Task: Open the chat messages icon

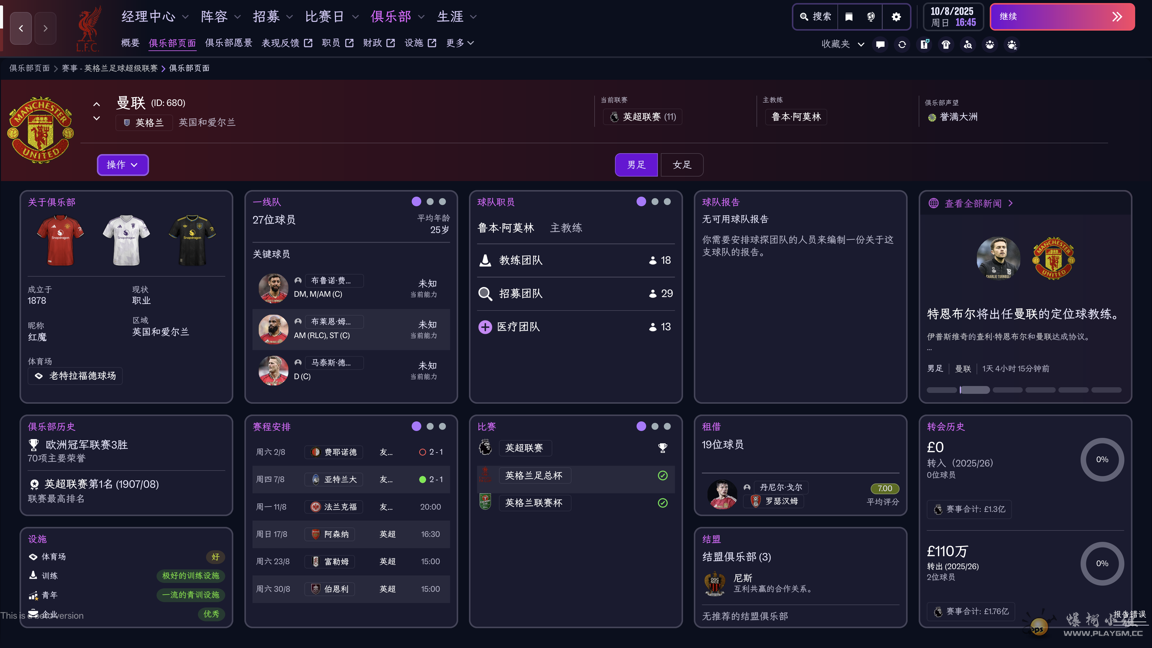Action: [x=881, y=45]
